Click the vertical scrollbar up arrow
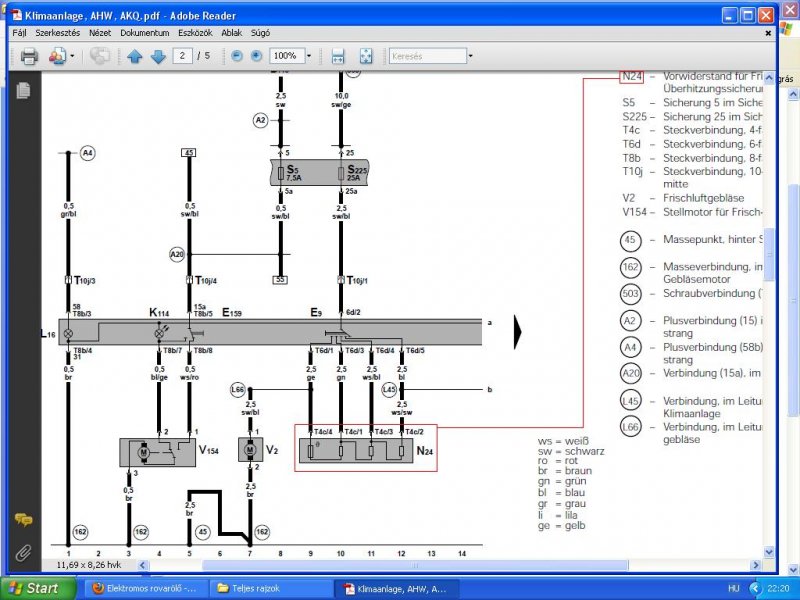This screenshot has height=600, width=800. click(769, 78)
